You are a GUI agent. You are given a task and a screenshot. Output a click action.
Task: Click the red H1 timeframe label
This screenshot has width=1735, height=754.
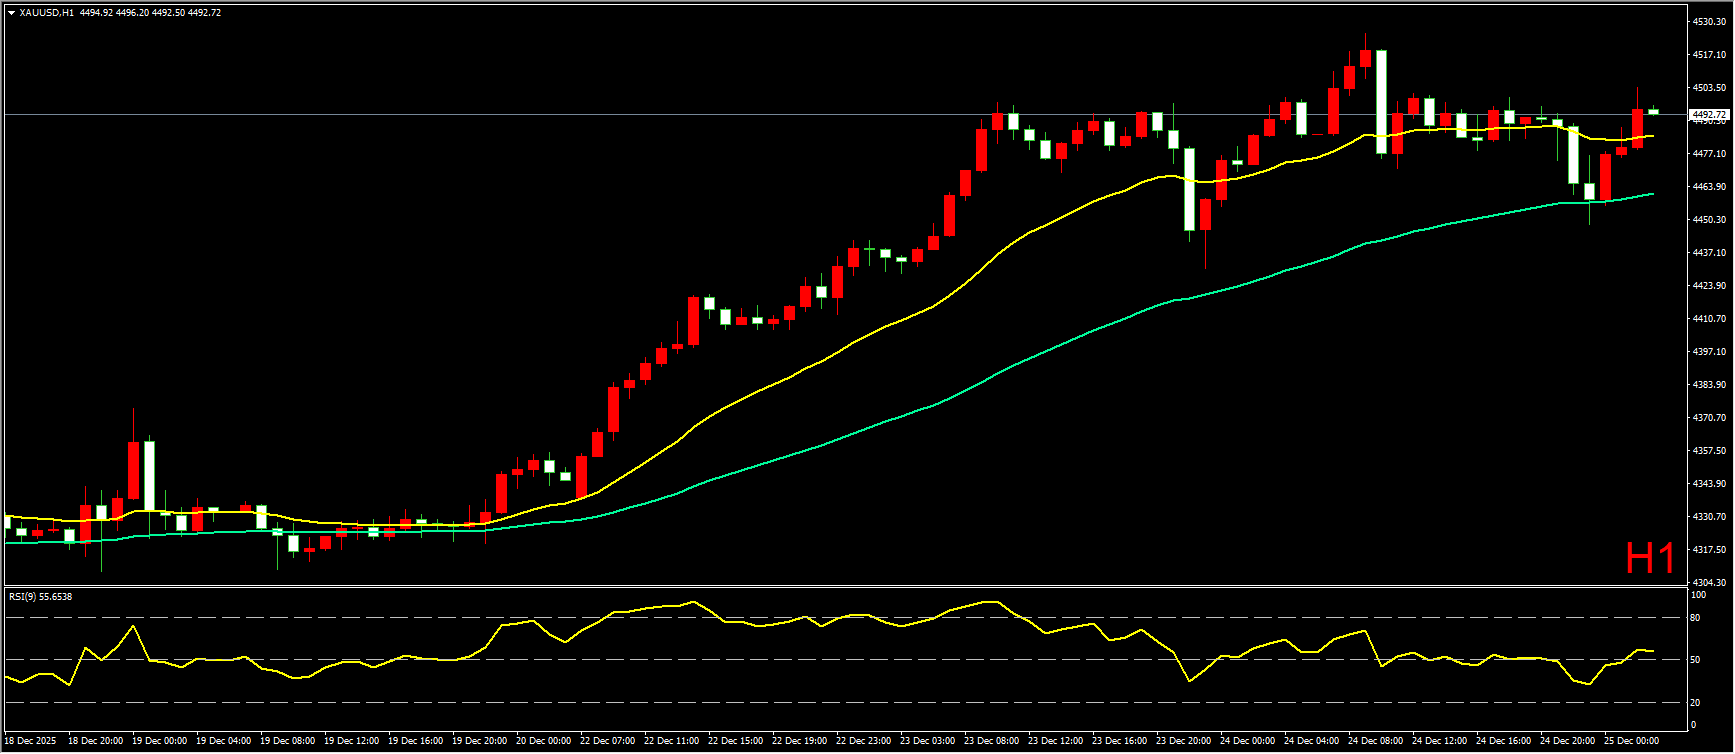1650,559
